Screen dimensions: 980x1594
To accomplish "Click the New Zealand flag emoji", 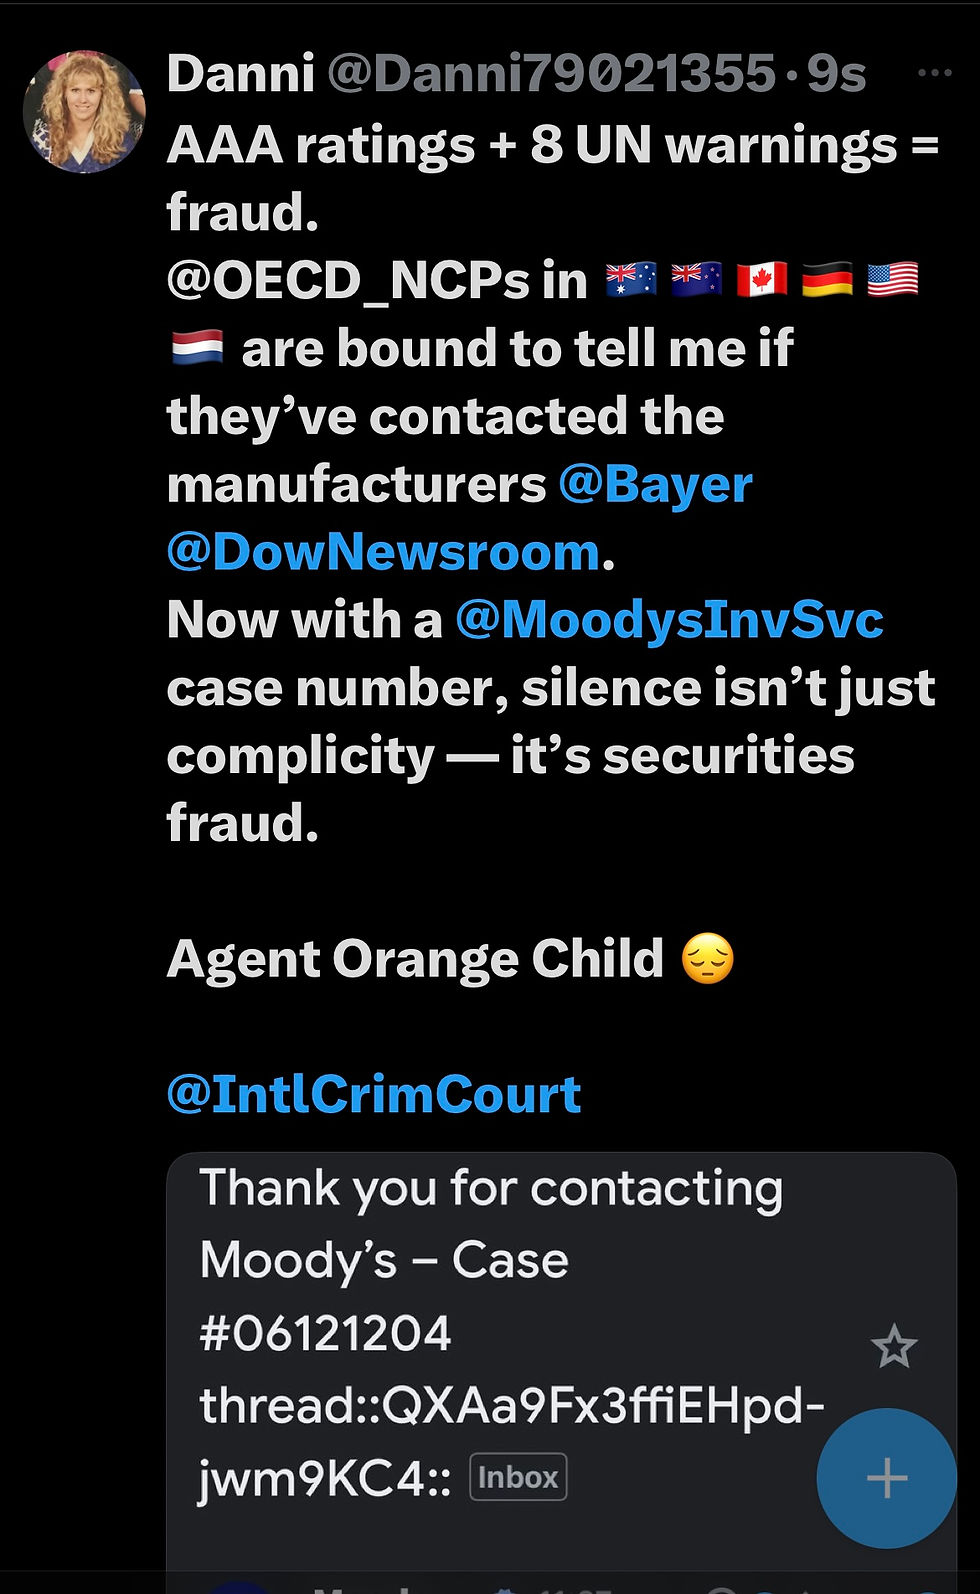I will pos(697,280).
